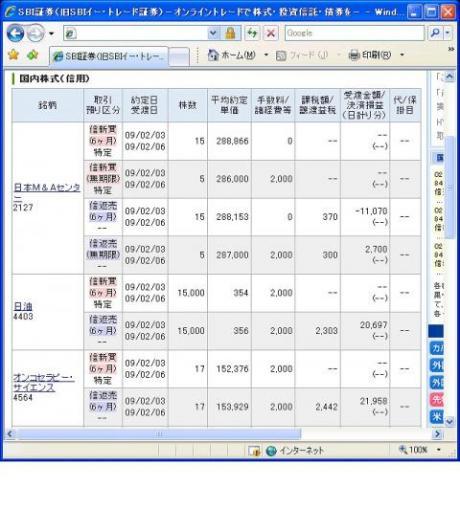Open the オンコセラピー・サイエンス stock link
Screen dimensions: 460x531
coord(44,382)
